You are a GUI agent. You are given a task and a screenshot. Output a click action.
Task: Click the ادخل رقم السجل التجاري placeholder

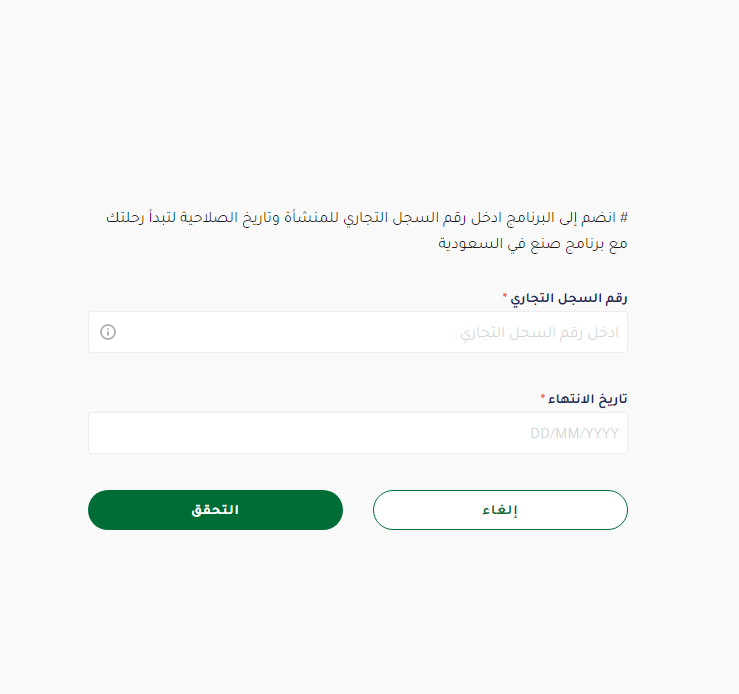pos(540,332)
